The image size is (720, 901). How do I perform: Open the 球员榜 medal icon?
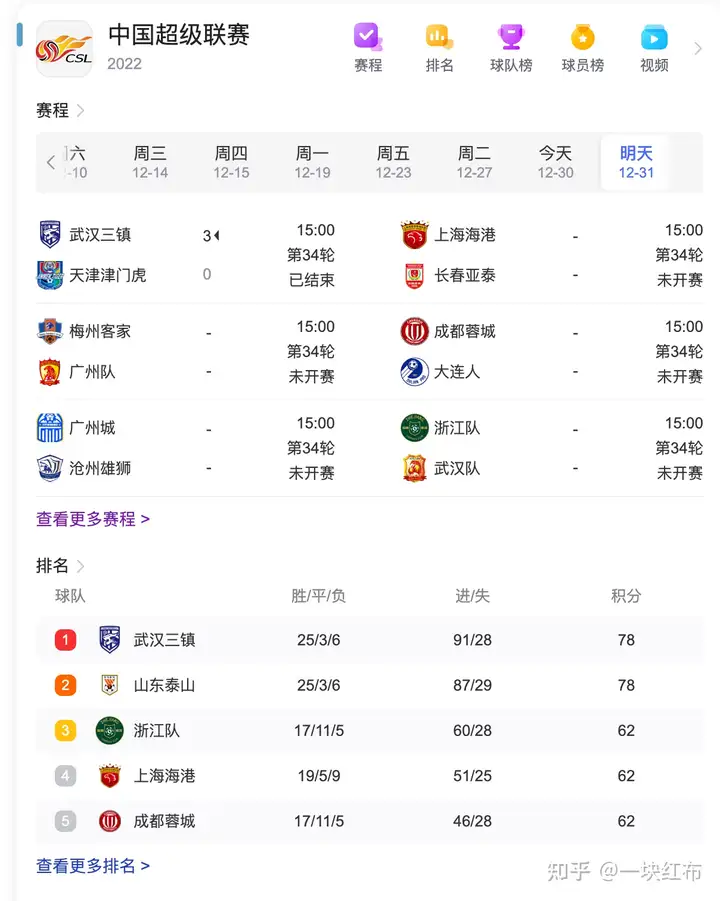pos(582,38)
